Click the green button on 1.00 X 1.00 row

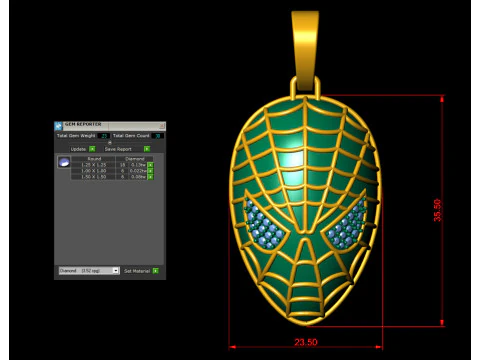150,171
